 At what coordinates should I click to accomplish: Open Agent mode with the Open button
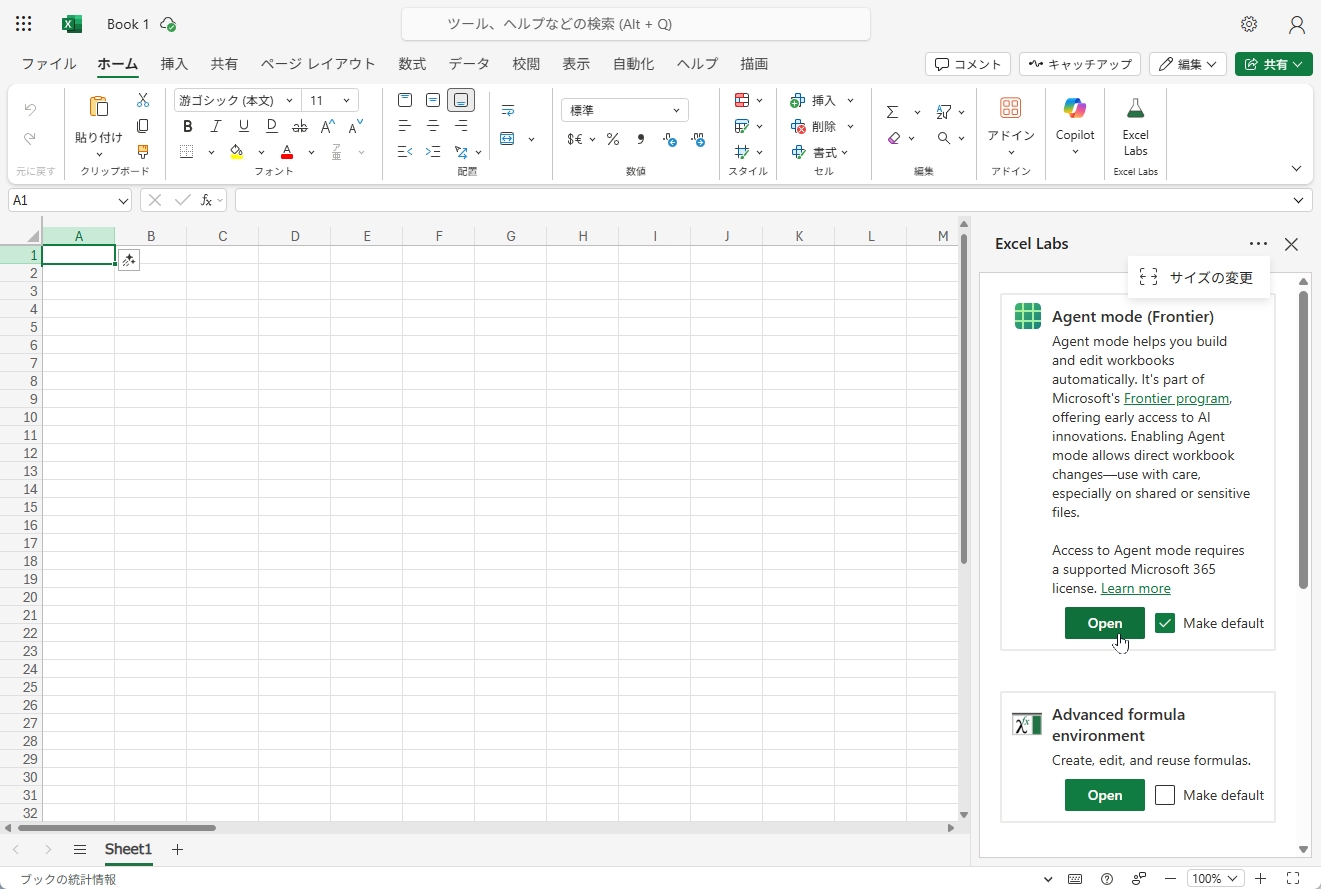coord(1104,623)
